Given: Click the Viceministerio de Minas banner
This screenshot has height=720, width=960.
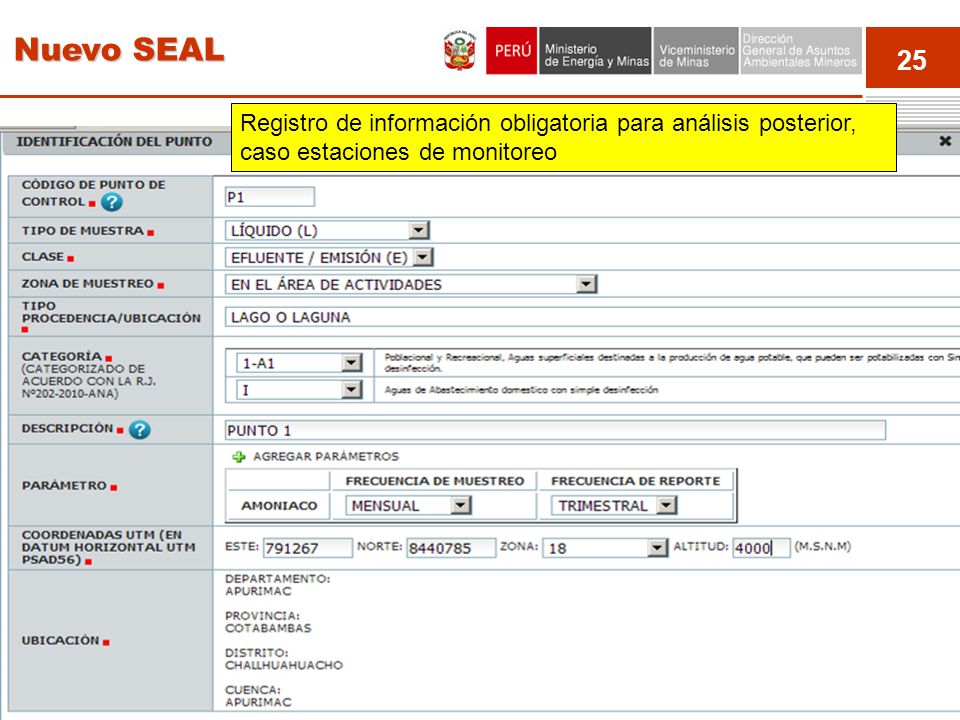Looking at the screenshot, I should [696, 51].
